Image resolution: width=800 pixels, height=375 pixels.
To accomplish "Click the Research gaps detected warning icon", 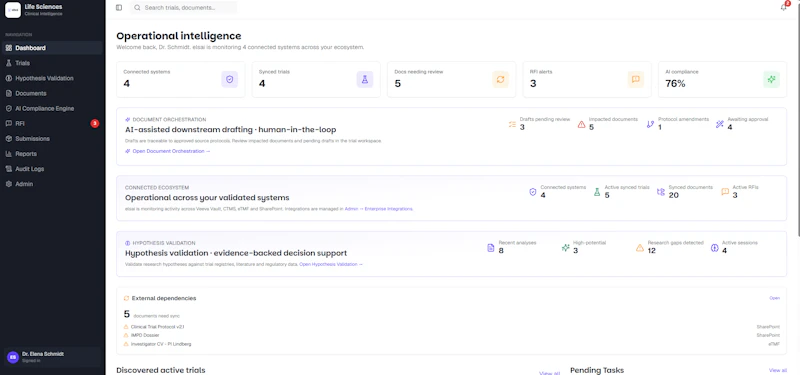I will [640, 247].
